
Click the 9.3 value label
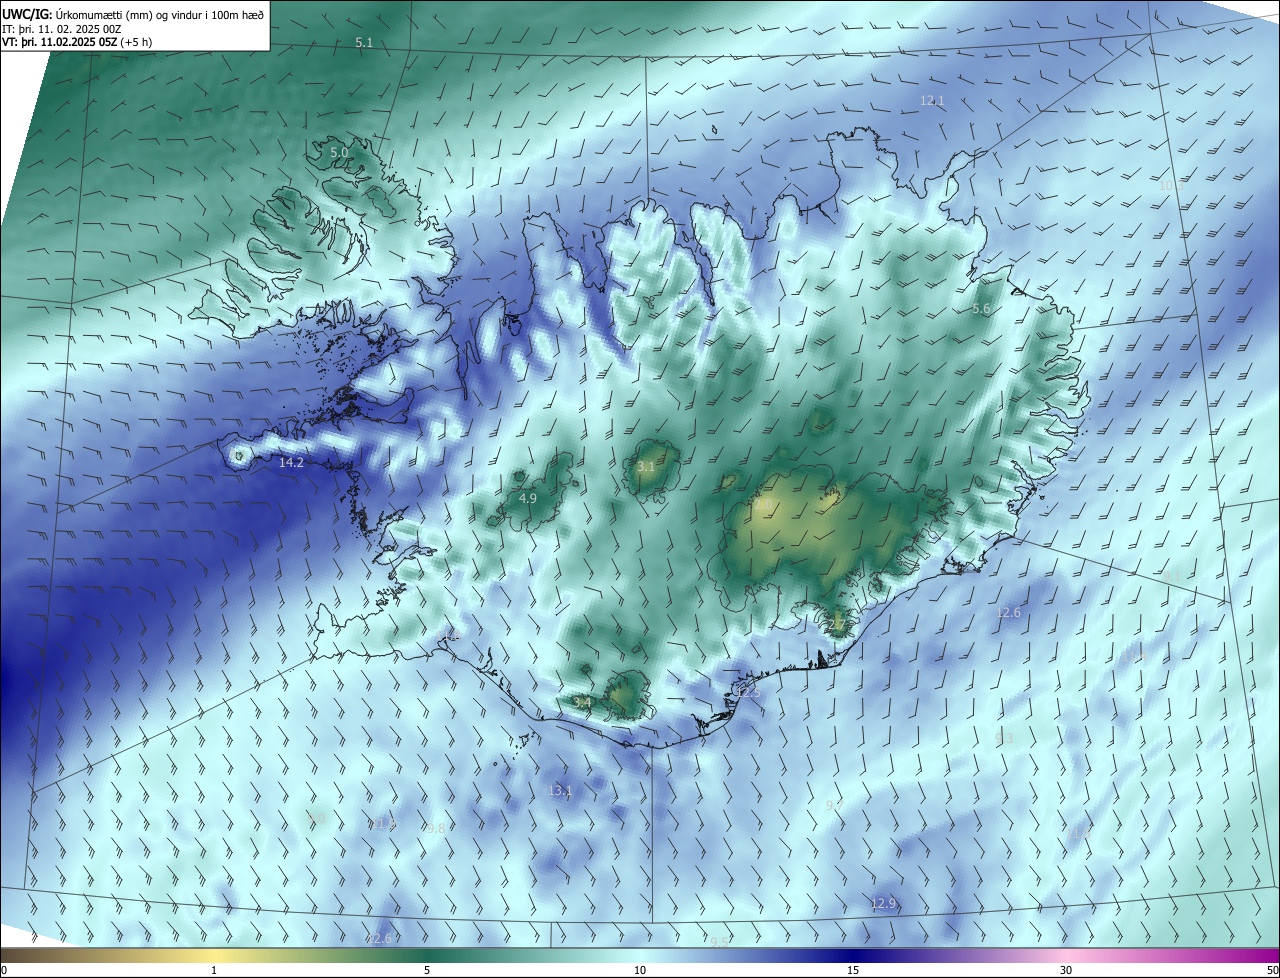coord(1005,739)
